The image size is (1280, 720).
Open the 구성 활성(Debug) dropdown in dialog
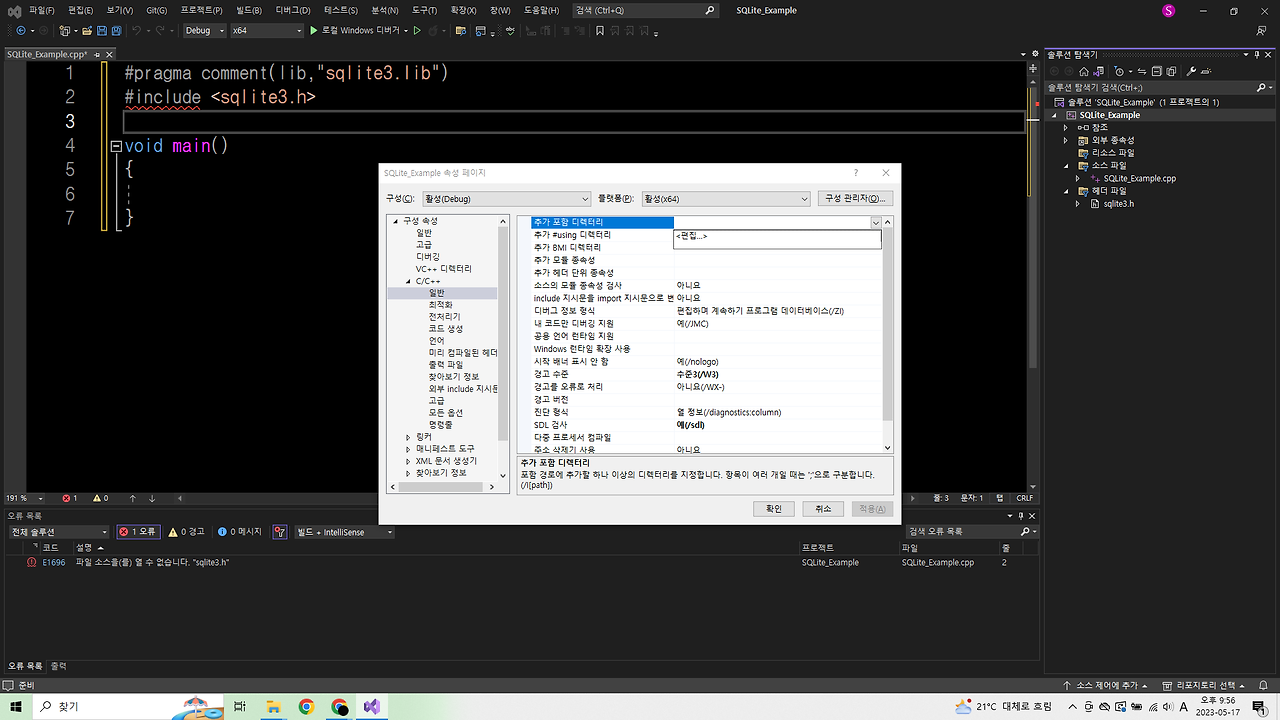click(x=507, y=198)
